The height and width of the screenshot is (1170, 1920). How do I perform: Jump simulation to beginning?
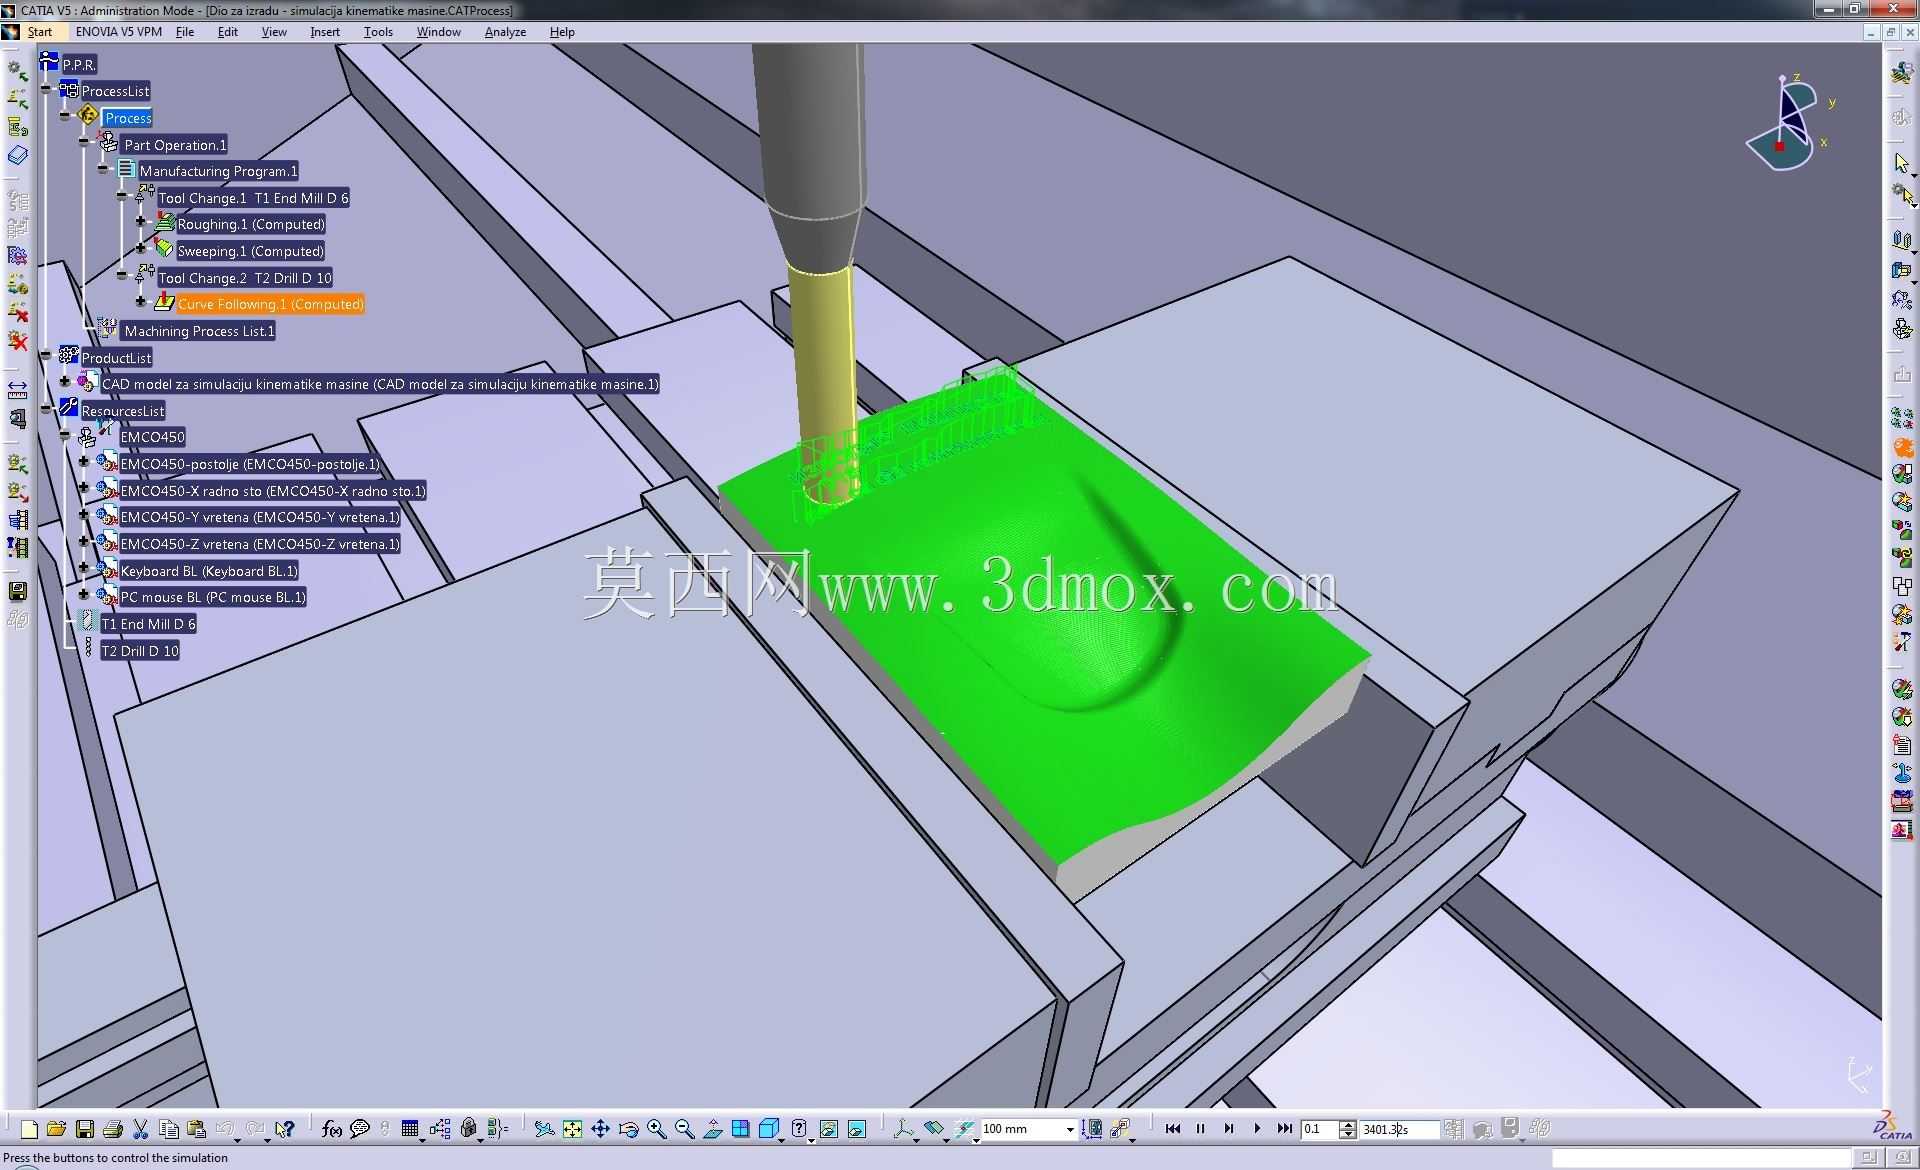tap(1173, 1129)
